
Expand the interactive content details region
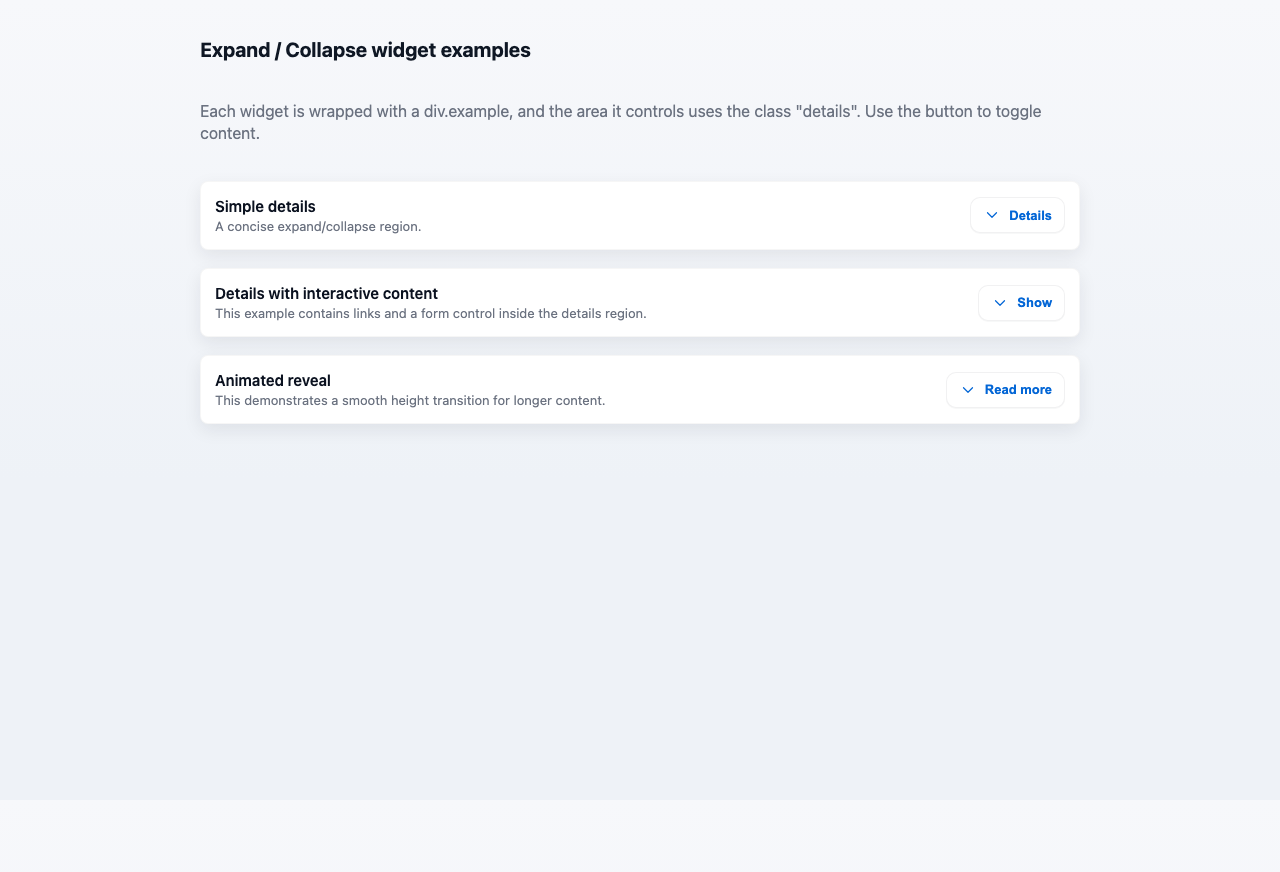pos(1021,303)
